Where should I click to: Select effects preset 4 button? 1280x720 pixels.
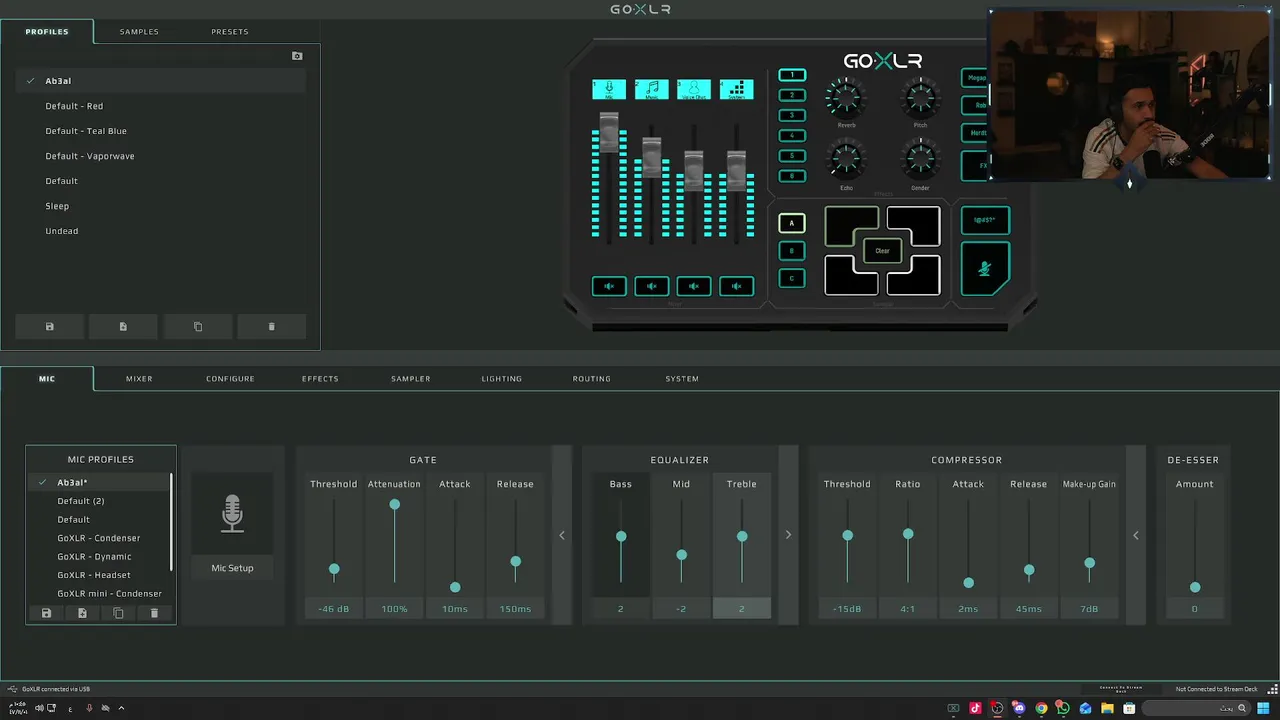(792, 136)
